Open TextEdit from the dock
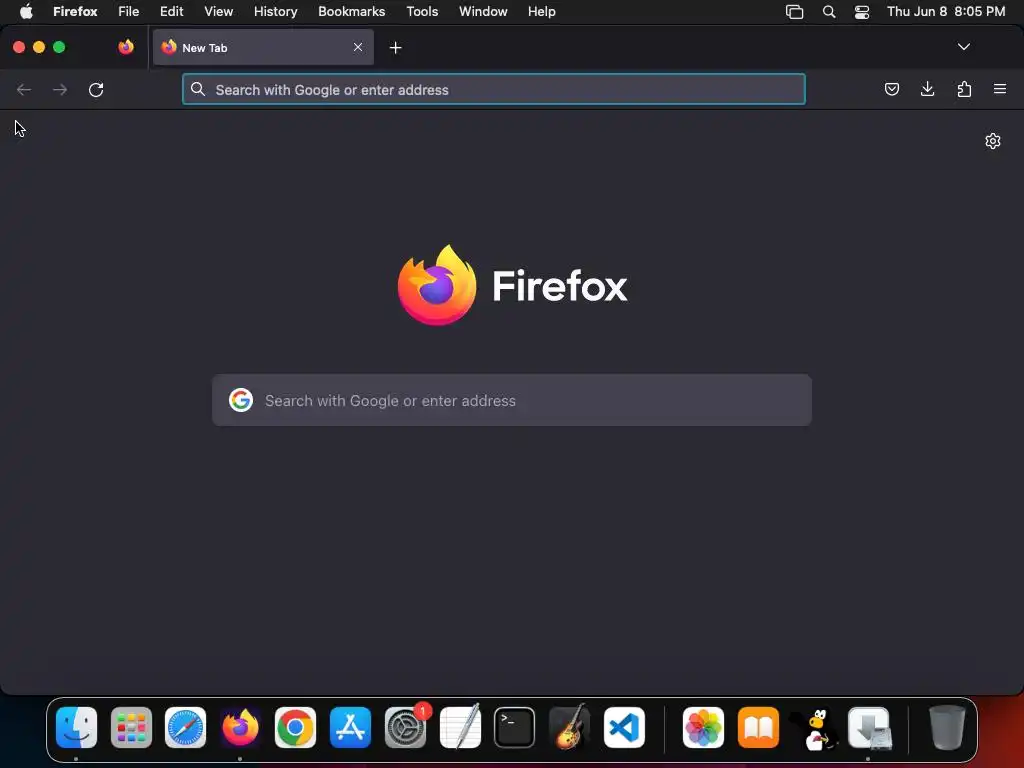This screenshot has height=768, width=1024. point(460,727)
